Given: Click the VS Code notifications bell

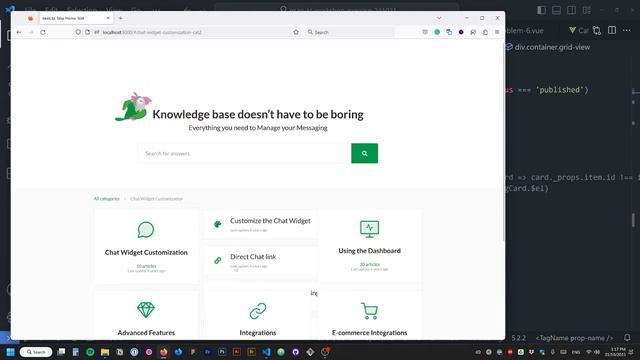Looking at the screenshot, I should pos(627,338).
